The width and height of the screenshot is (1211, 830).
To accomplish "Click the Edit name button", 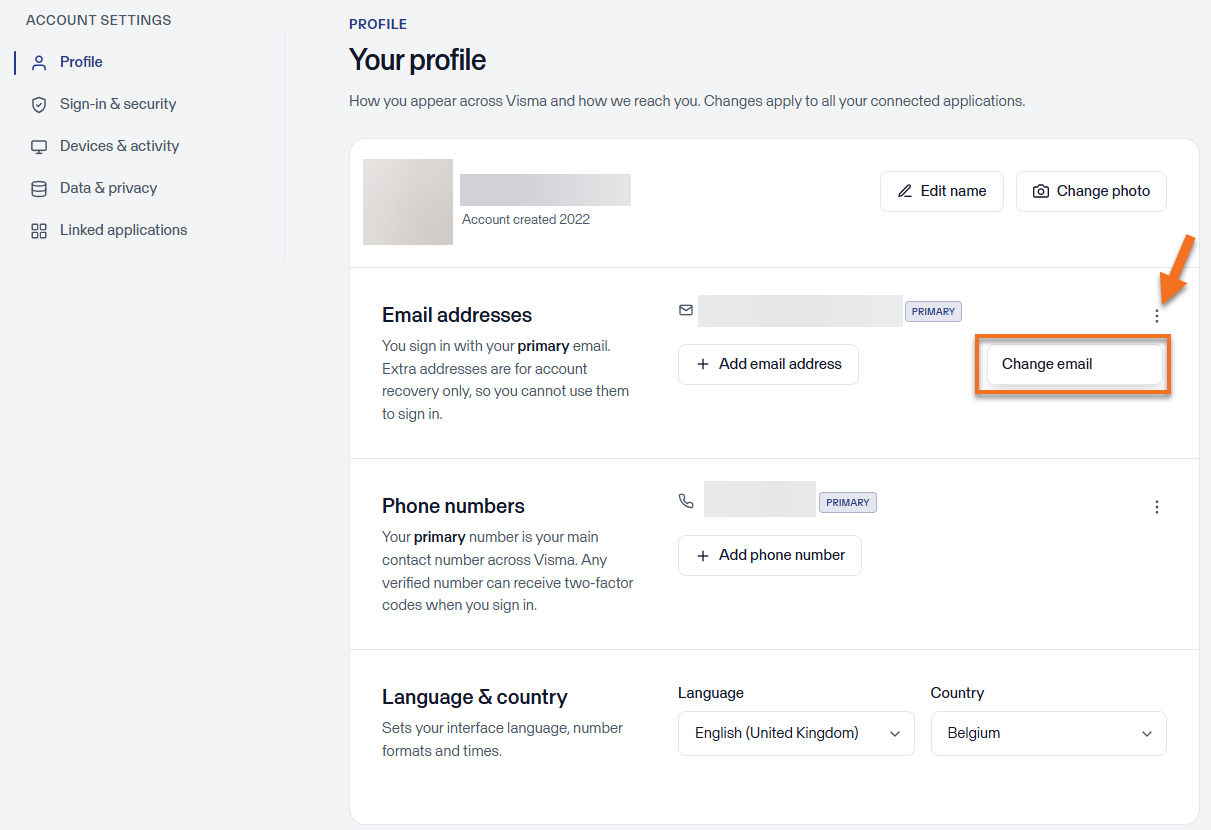I will [x=942, y=191].
